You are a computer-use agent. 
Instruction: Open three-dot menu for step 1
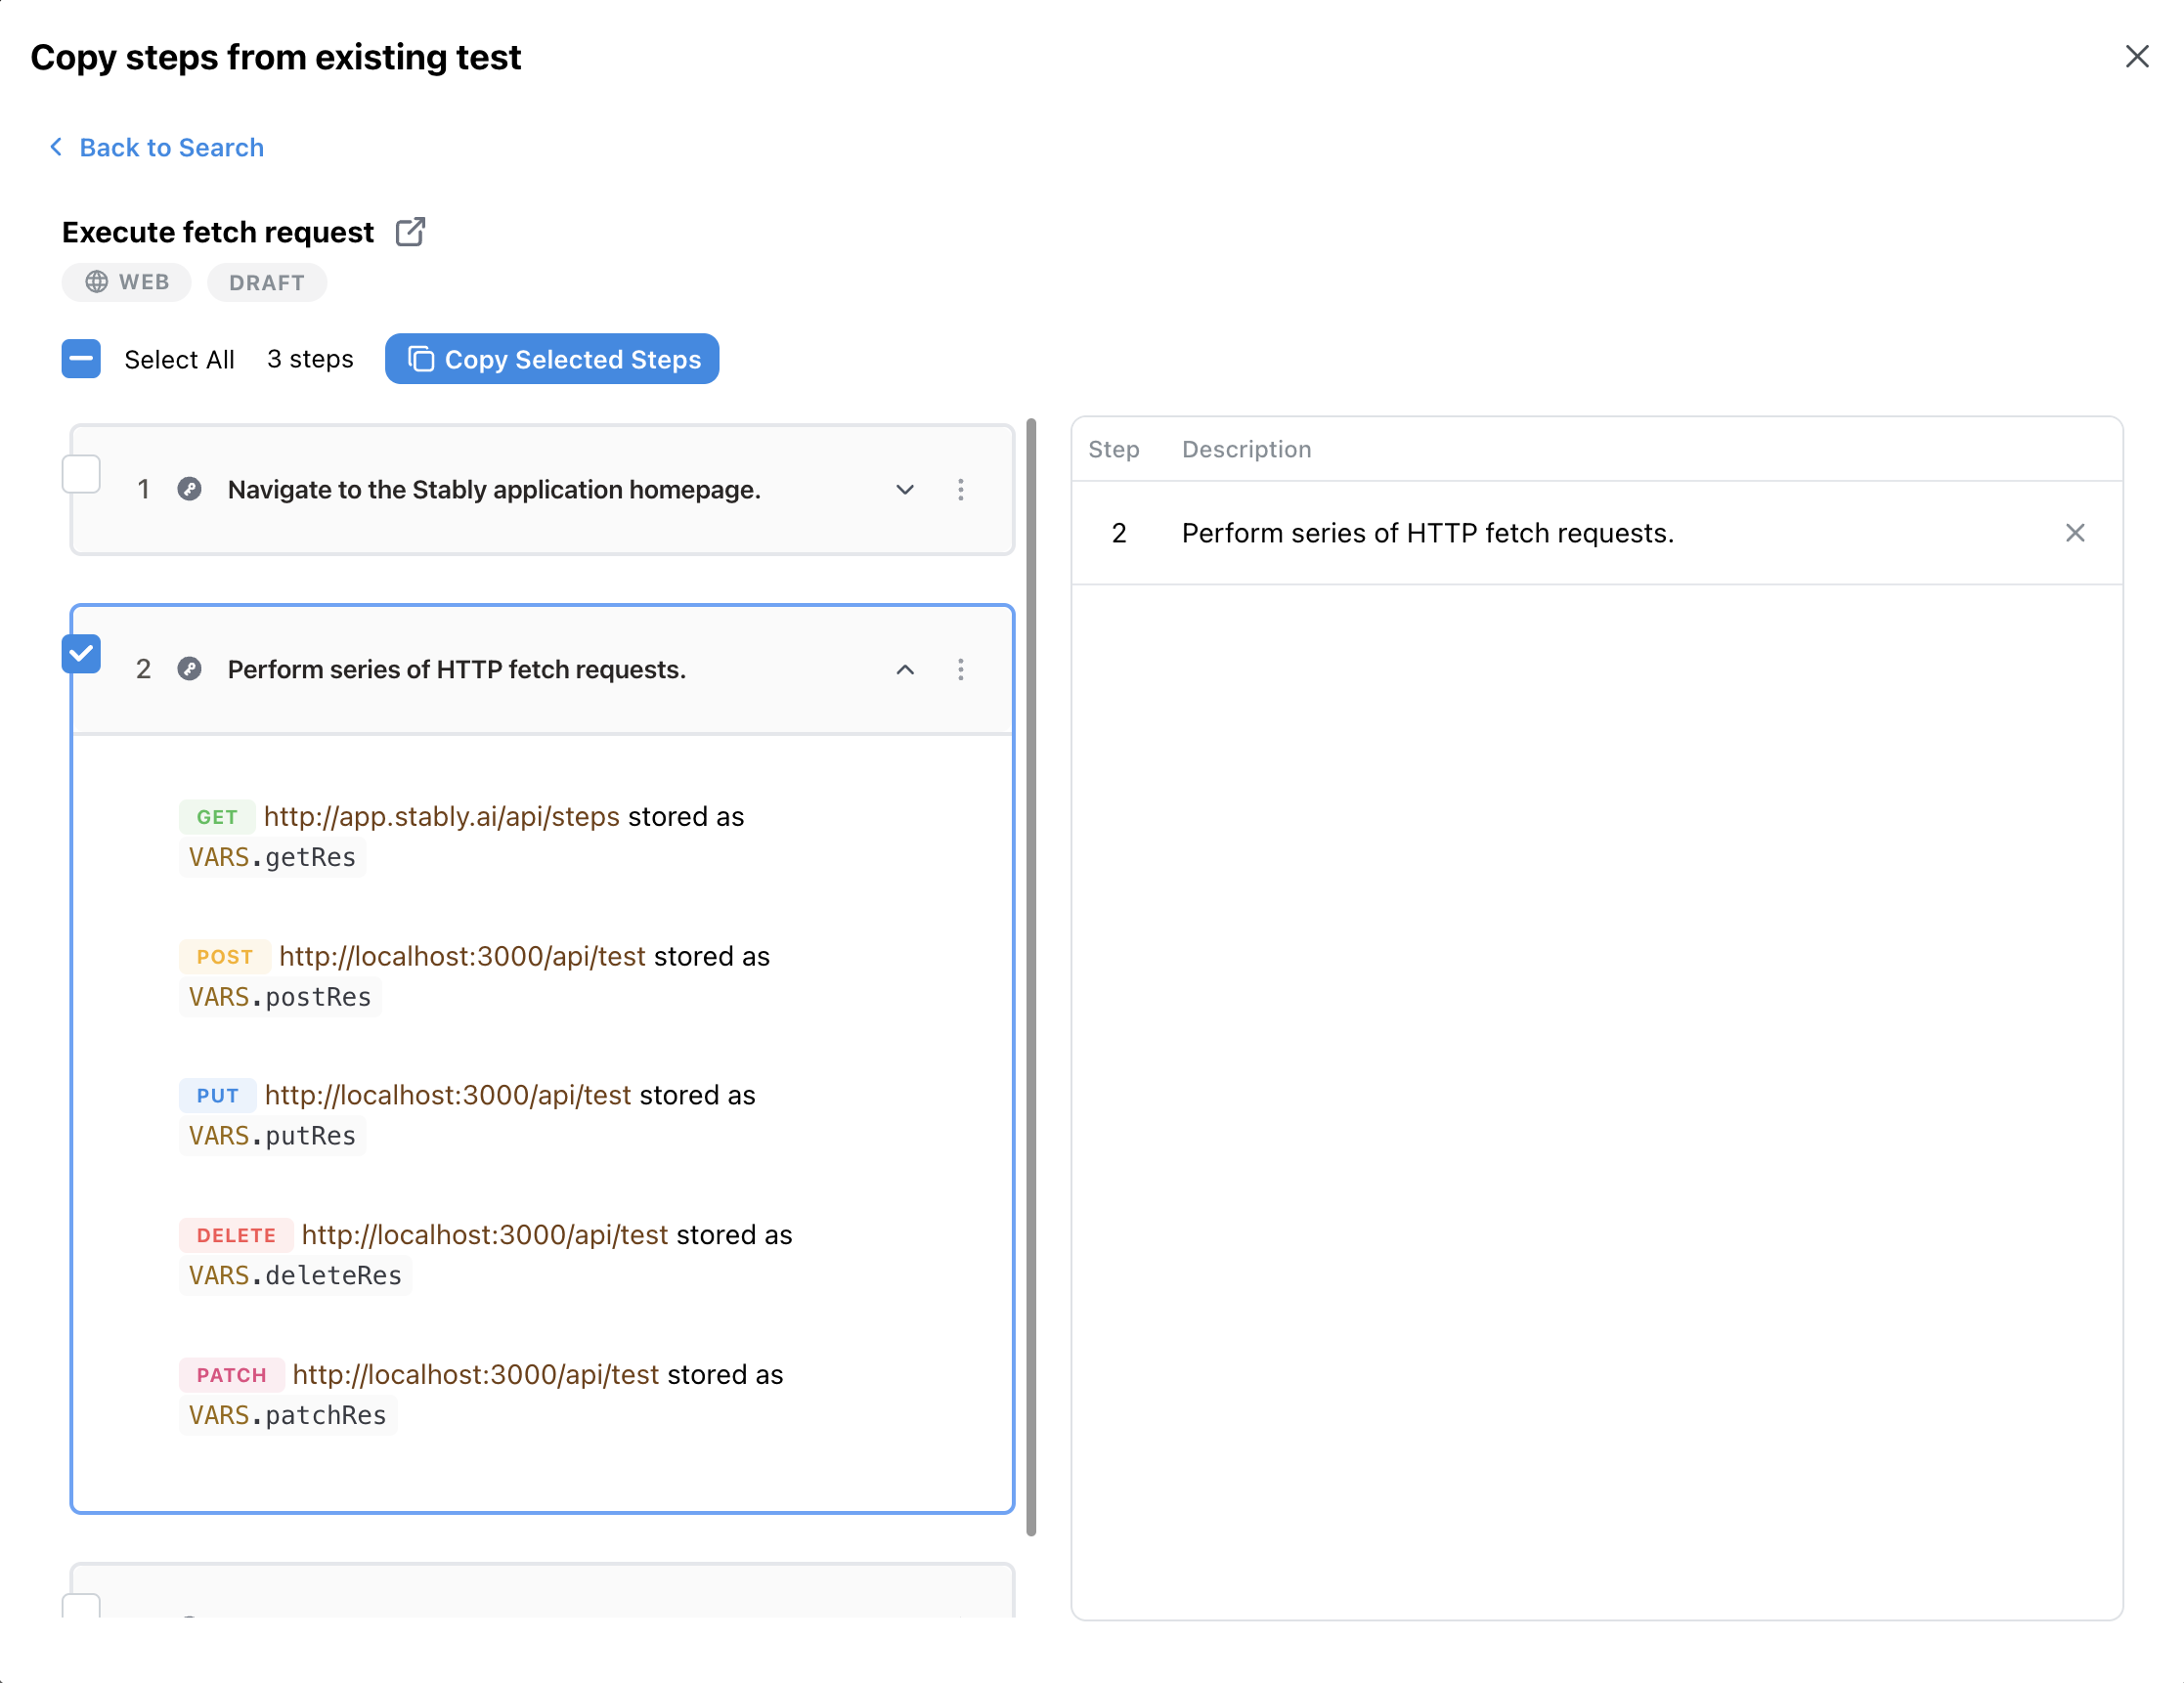pyautogui.click(x=960, y=490)
